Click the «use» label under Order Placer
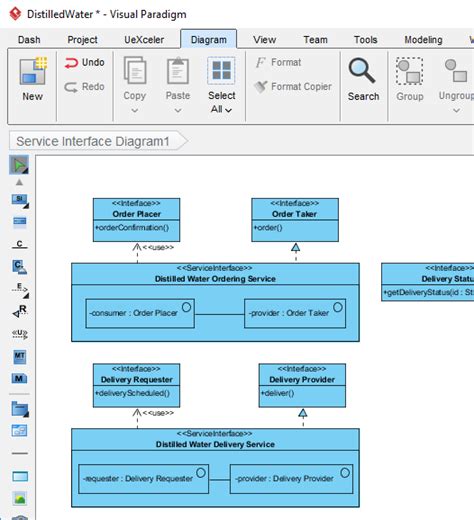Viewport: 474px width, 520px height. [x=158, y=247]
